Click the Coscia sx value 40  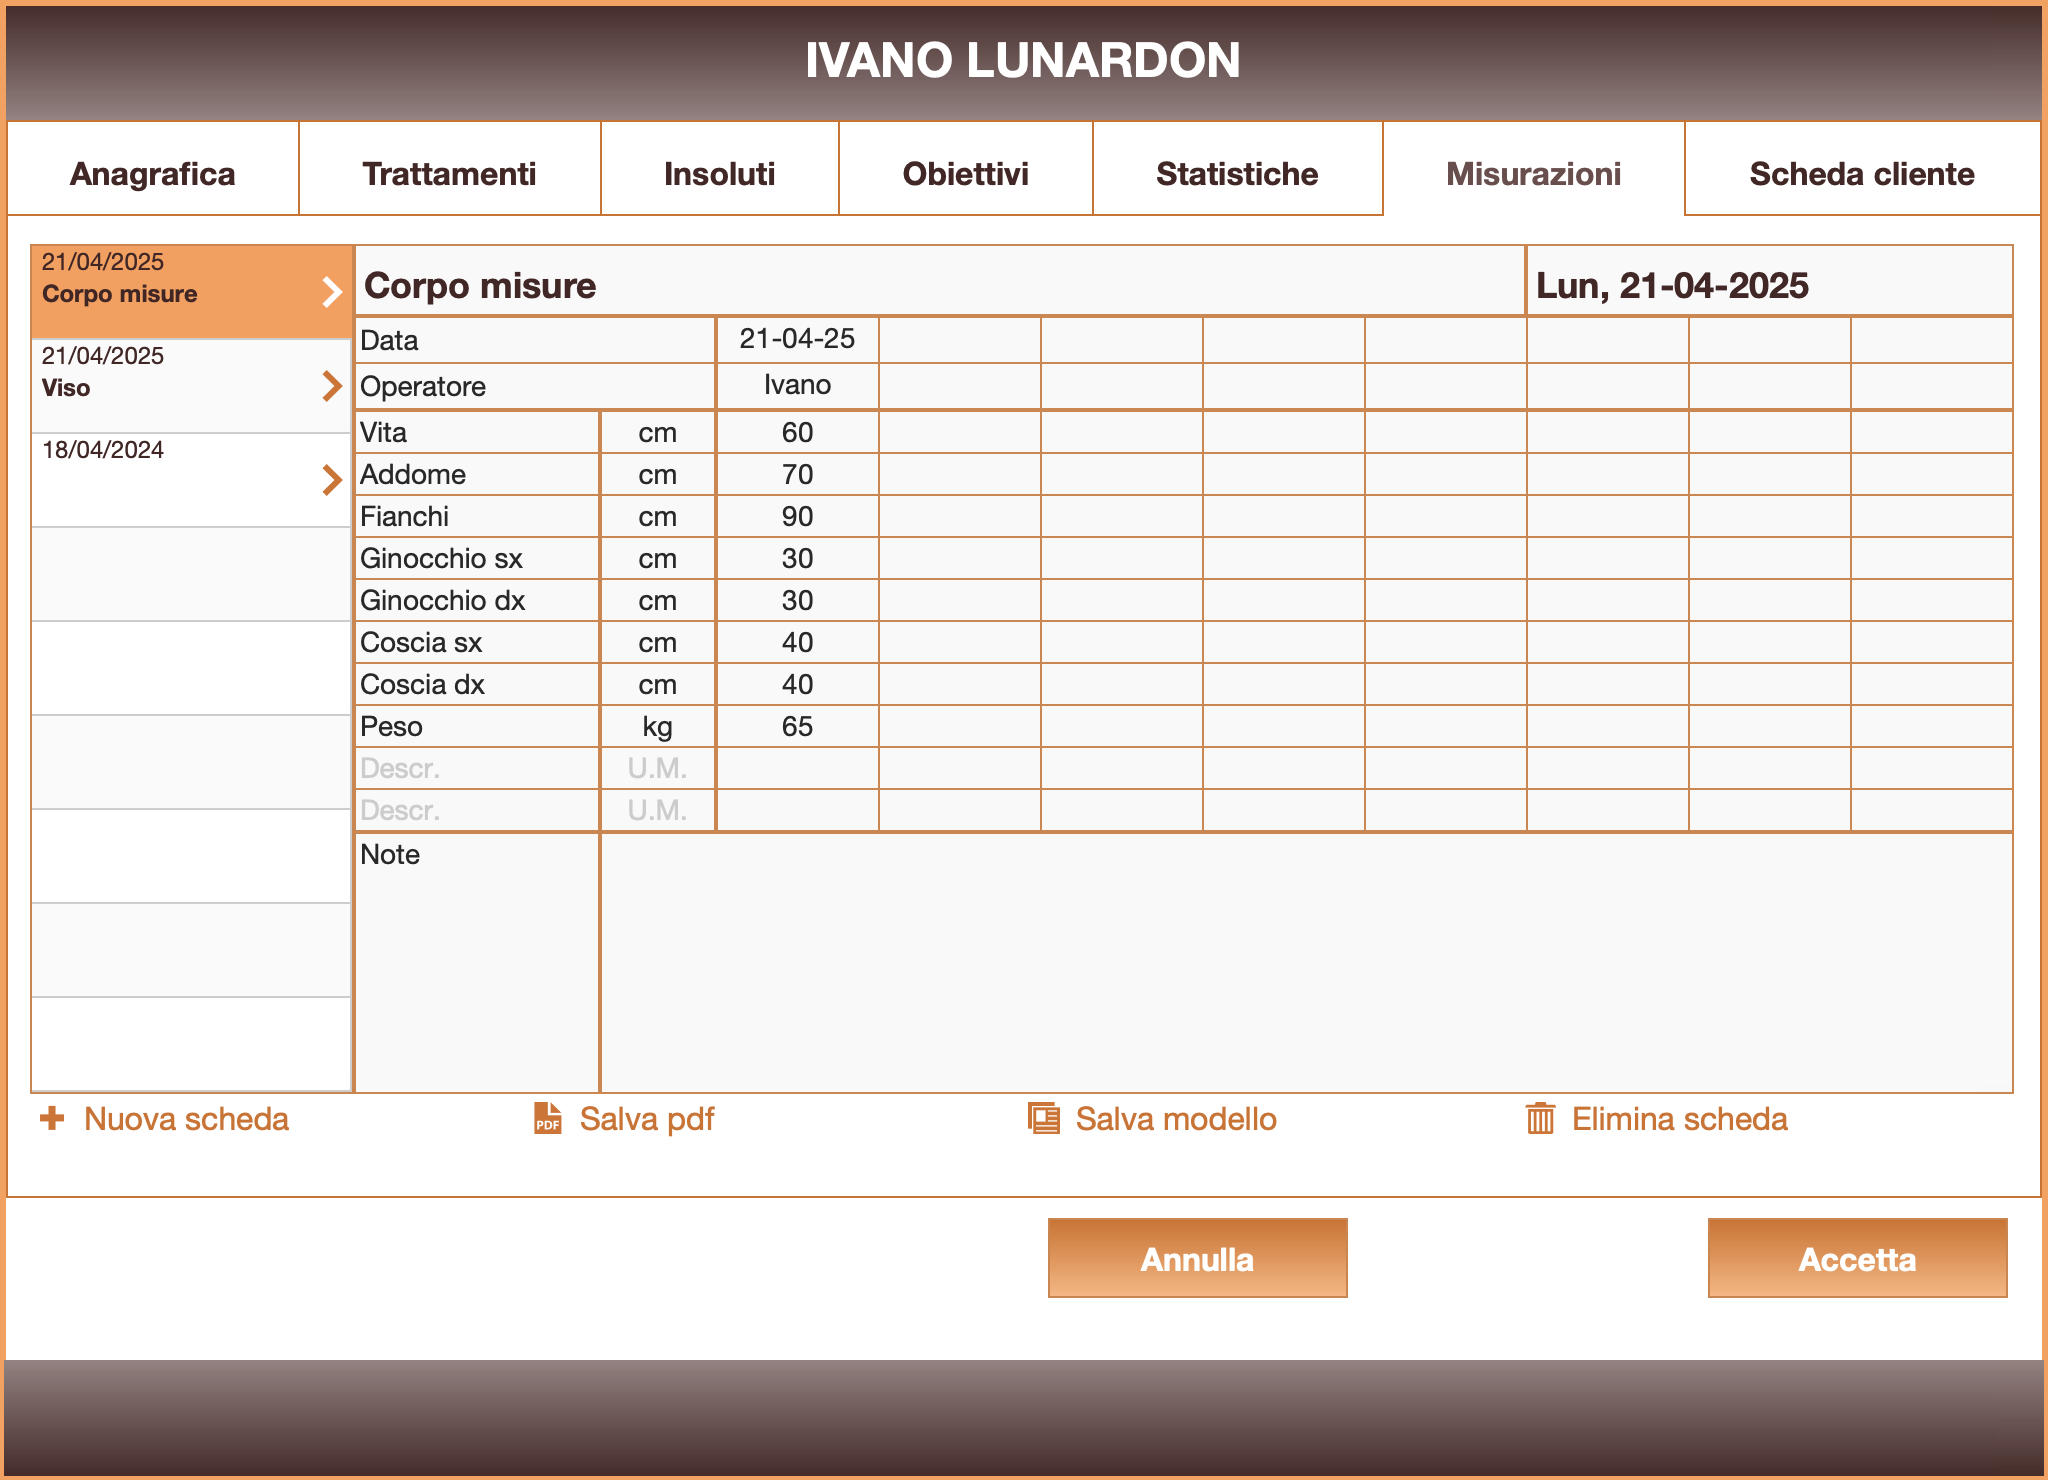point(797,642)
